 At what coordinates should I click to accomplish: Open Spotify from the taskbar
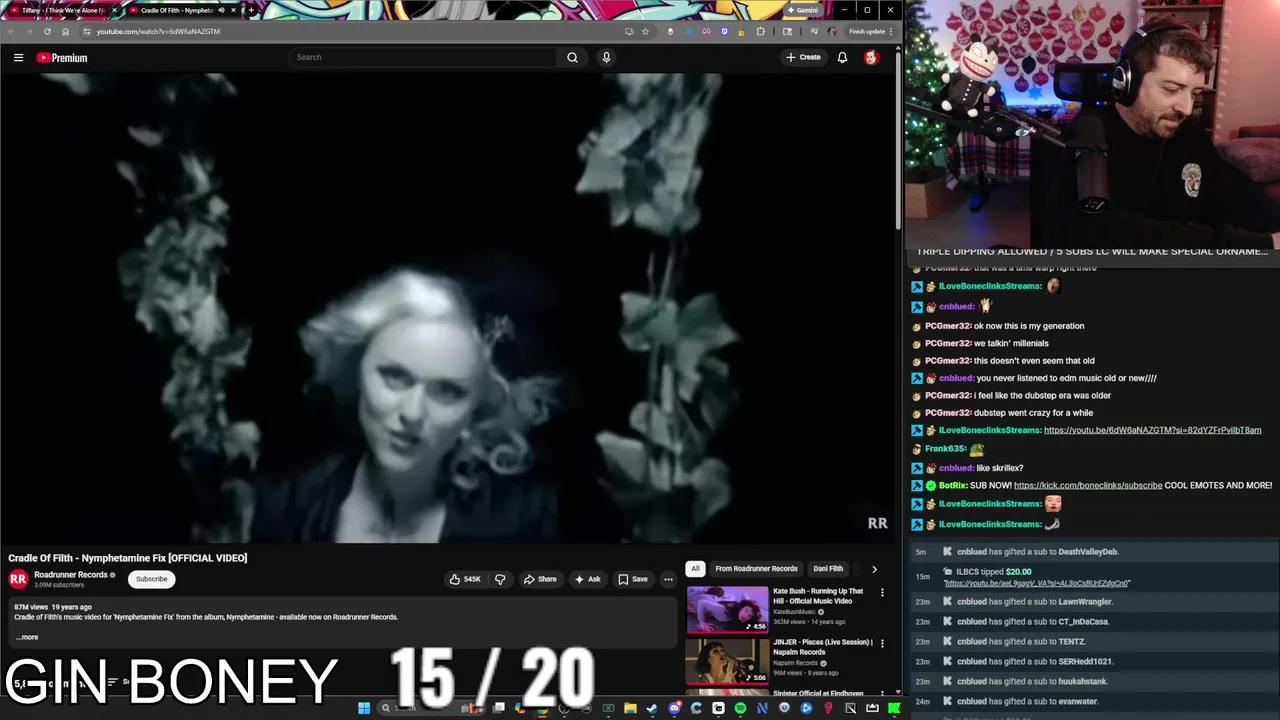tap(740, 708)
